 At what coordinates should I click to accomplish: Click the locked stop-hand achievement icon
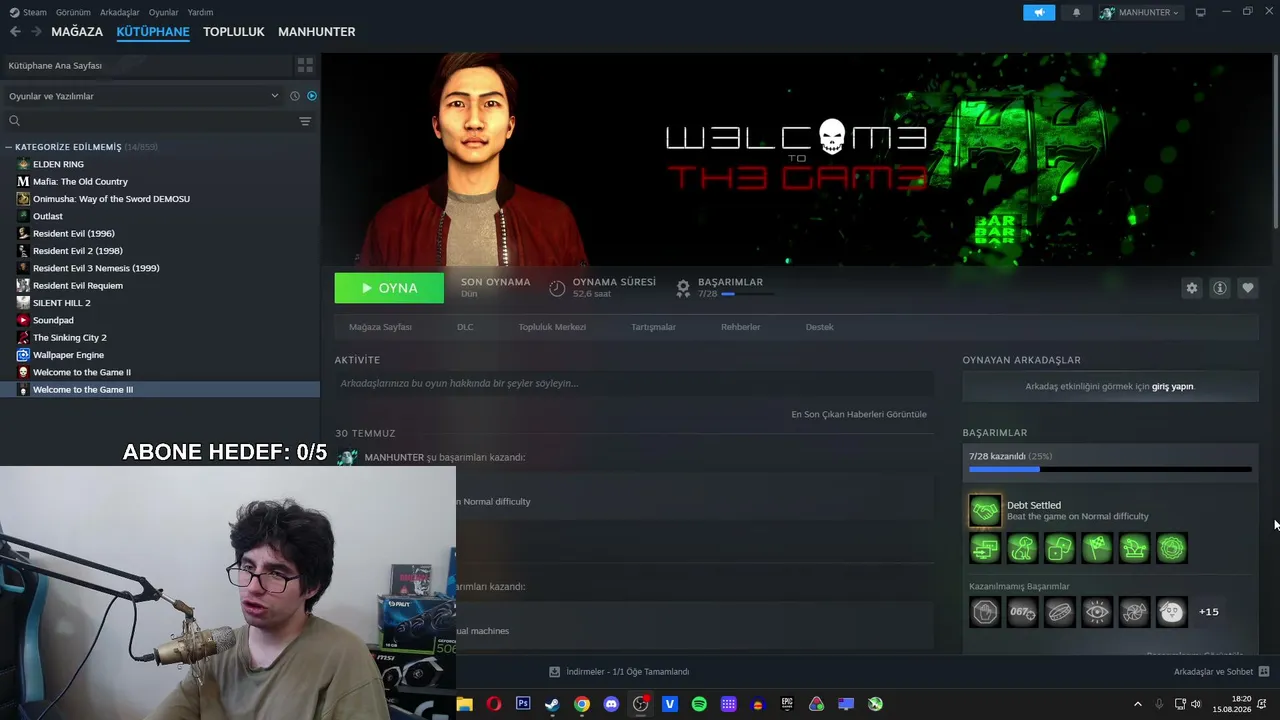tap(985, 612)
